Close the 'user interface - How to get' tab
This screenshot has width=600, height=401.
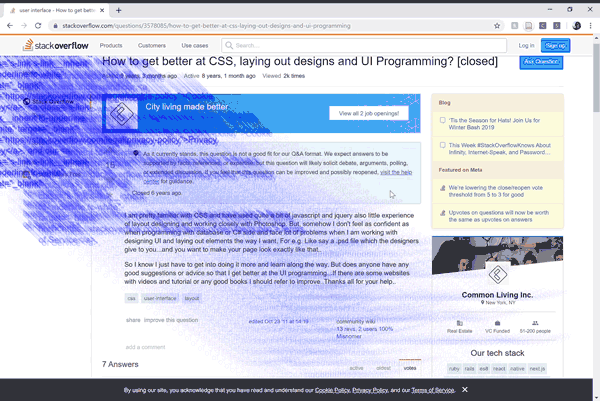tap(102, 10)
